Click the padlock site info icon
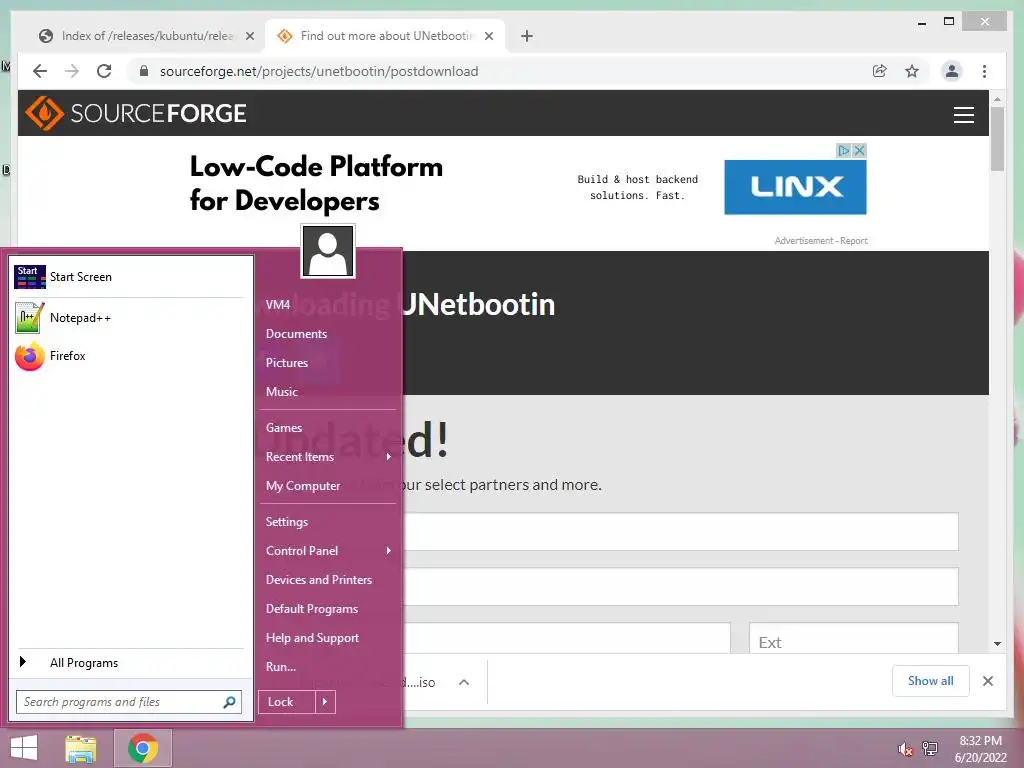Image resolution: width=1024 pixels, height=768 pixels. pos(144,71)
